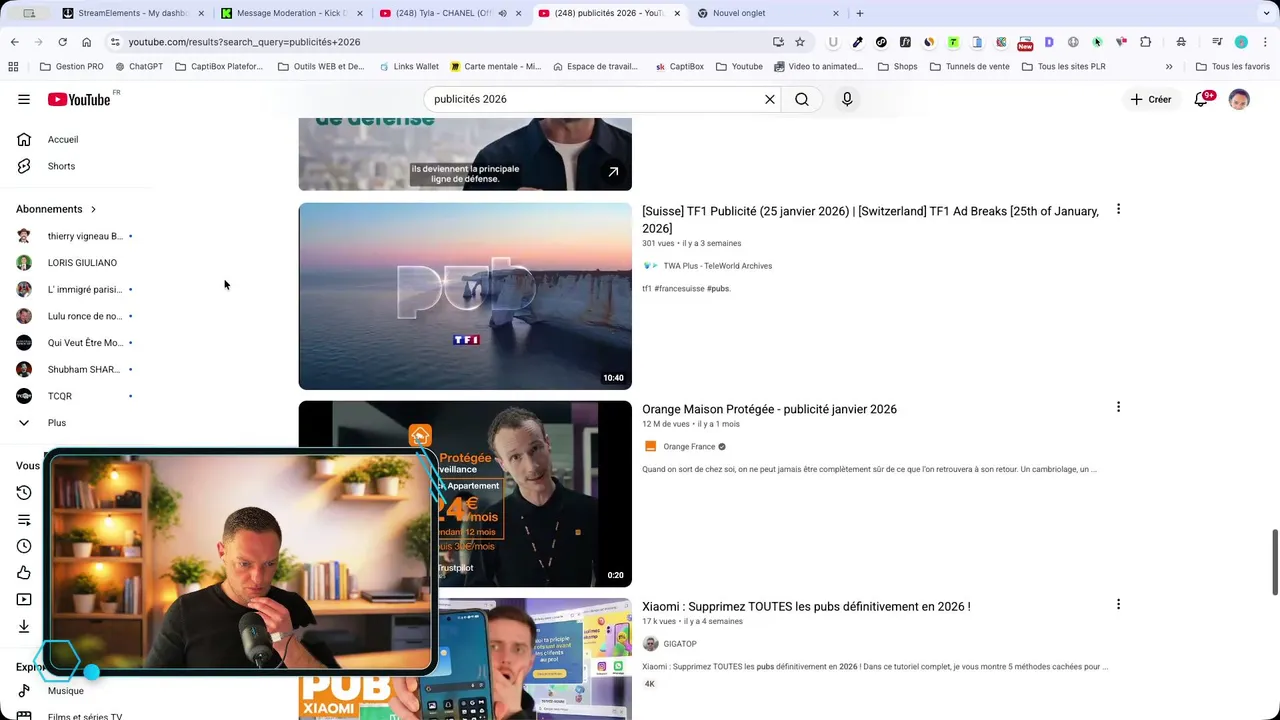Open the Tous les favoris folder
1280x720 pixels.
tap(1232, 67)
